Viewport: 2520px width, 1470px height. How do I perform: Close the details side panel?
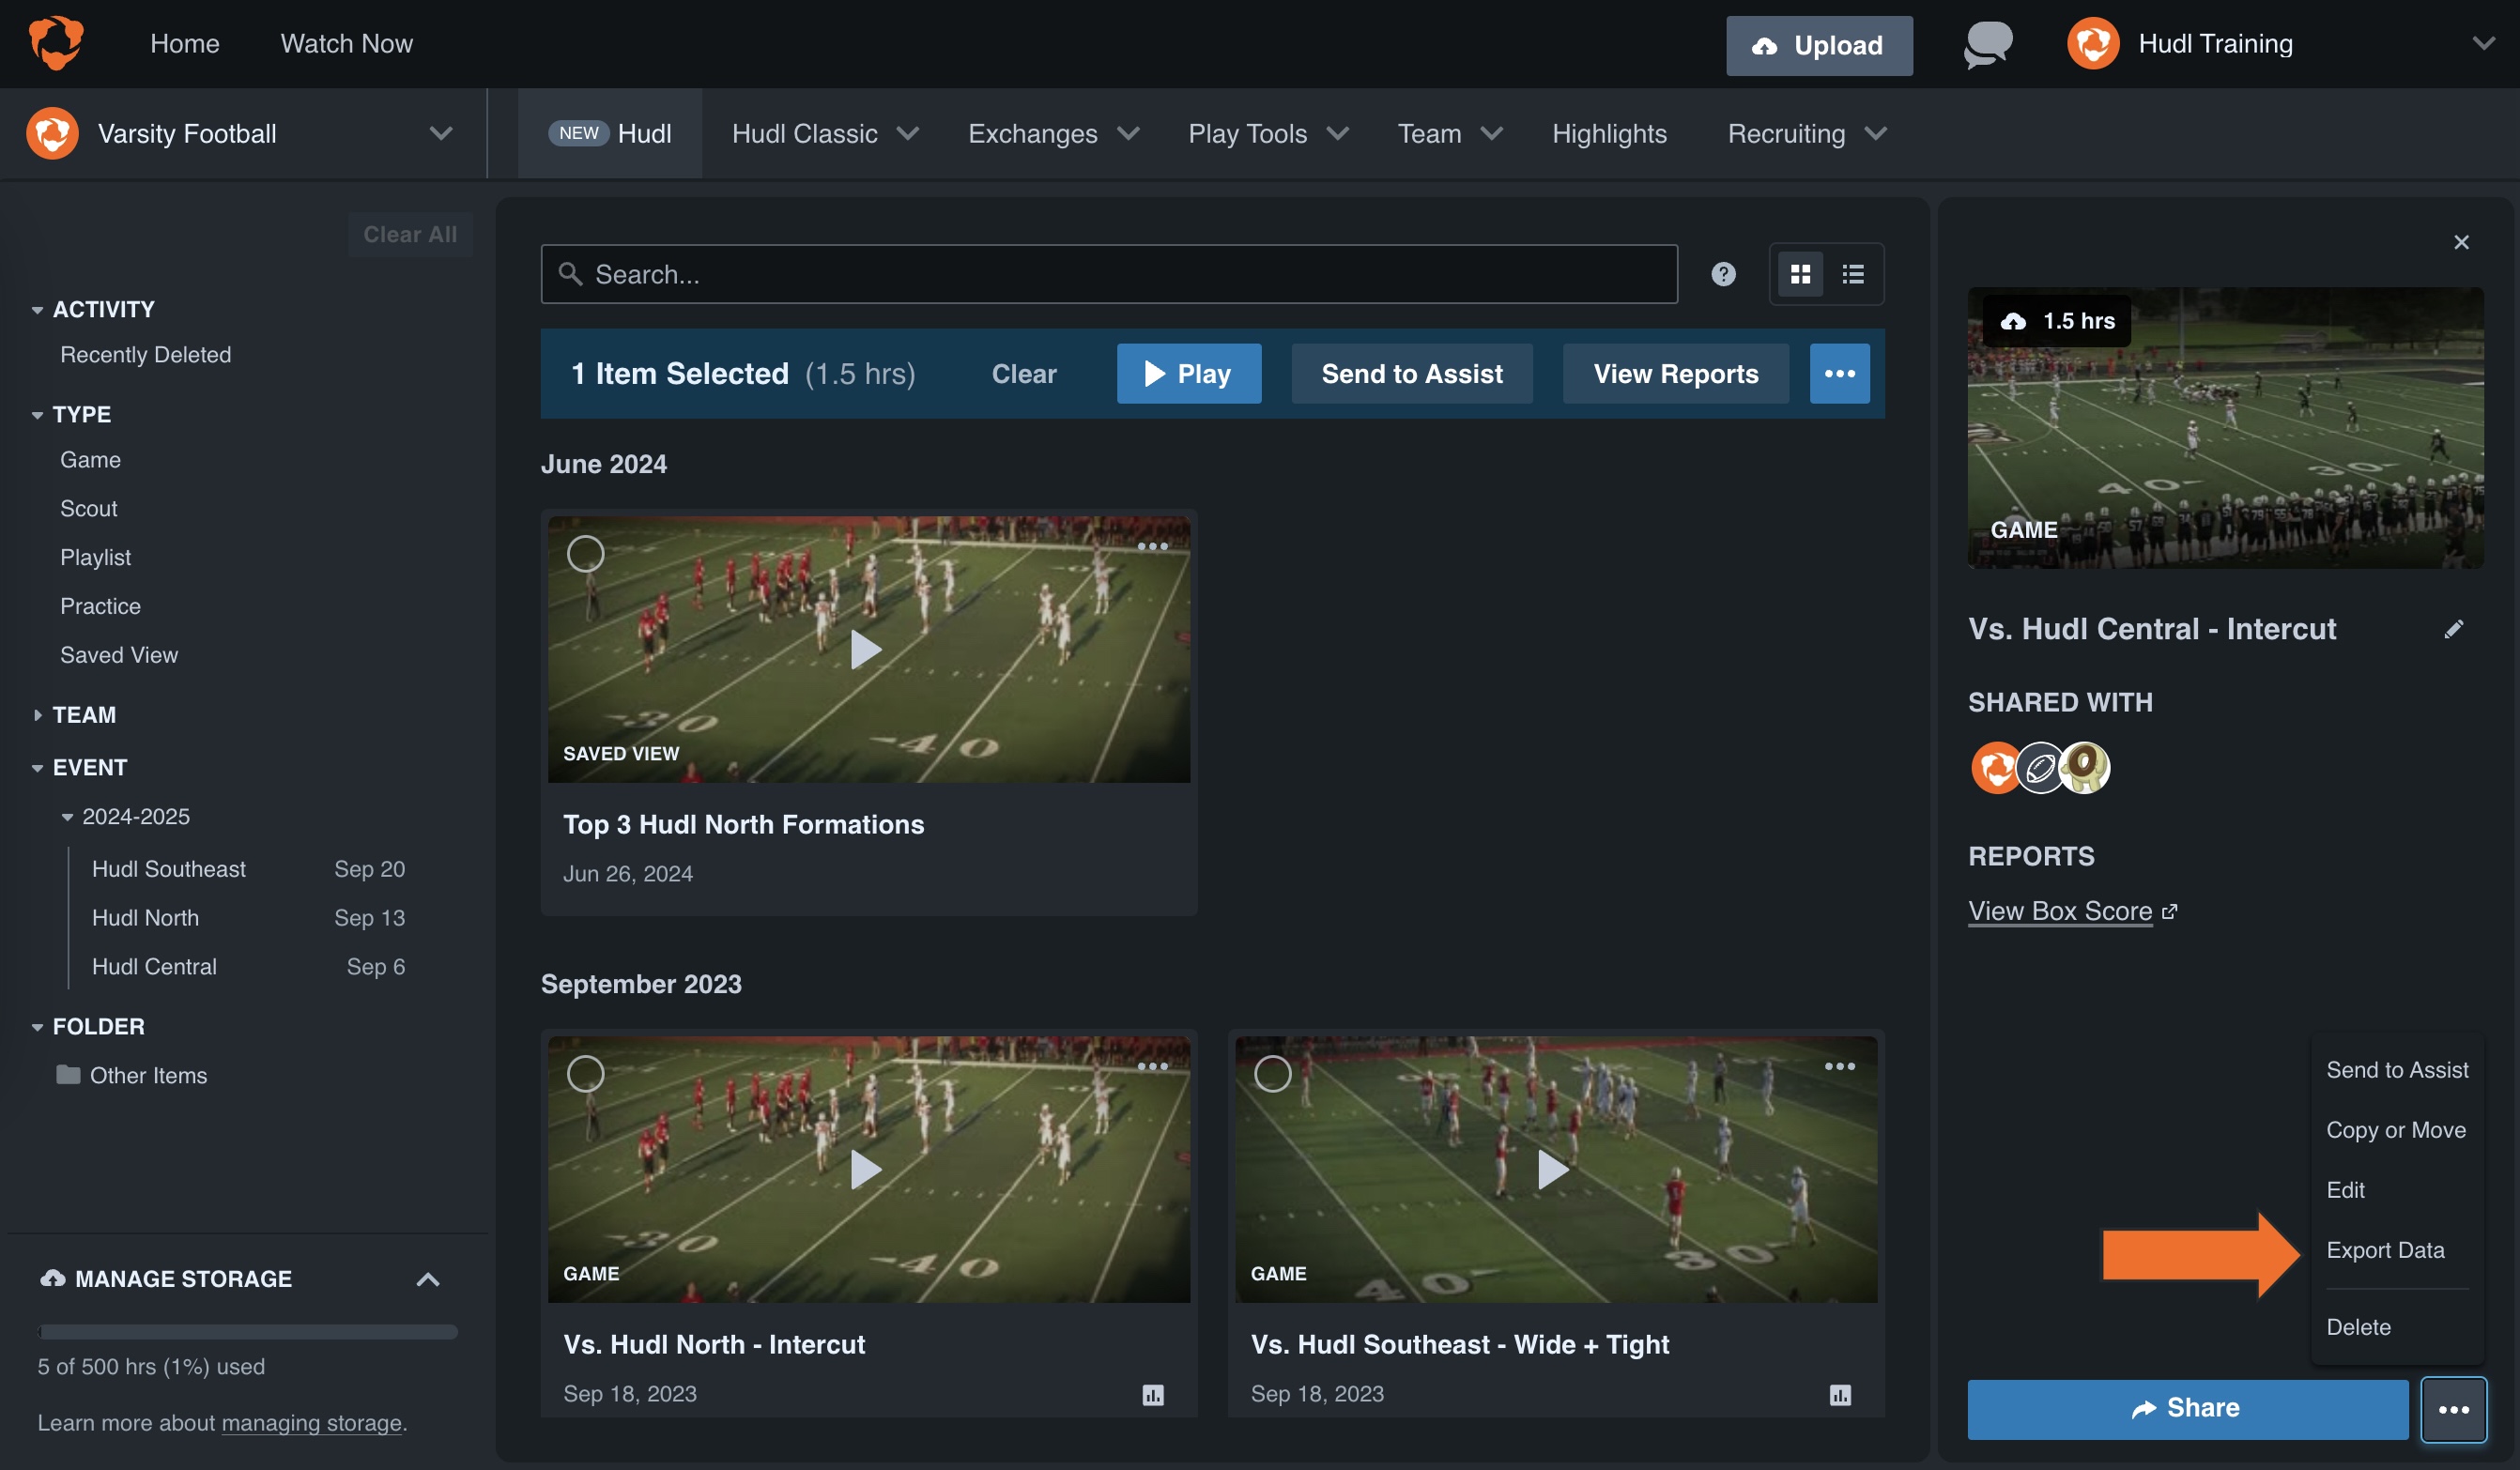(x=2461, y=242)
